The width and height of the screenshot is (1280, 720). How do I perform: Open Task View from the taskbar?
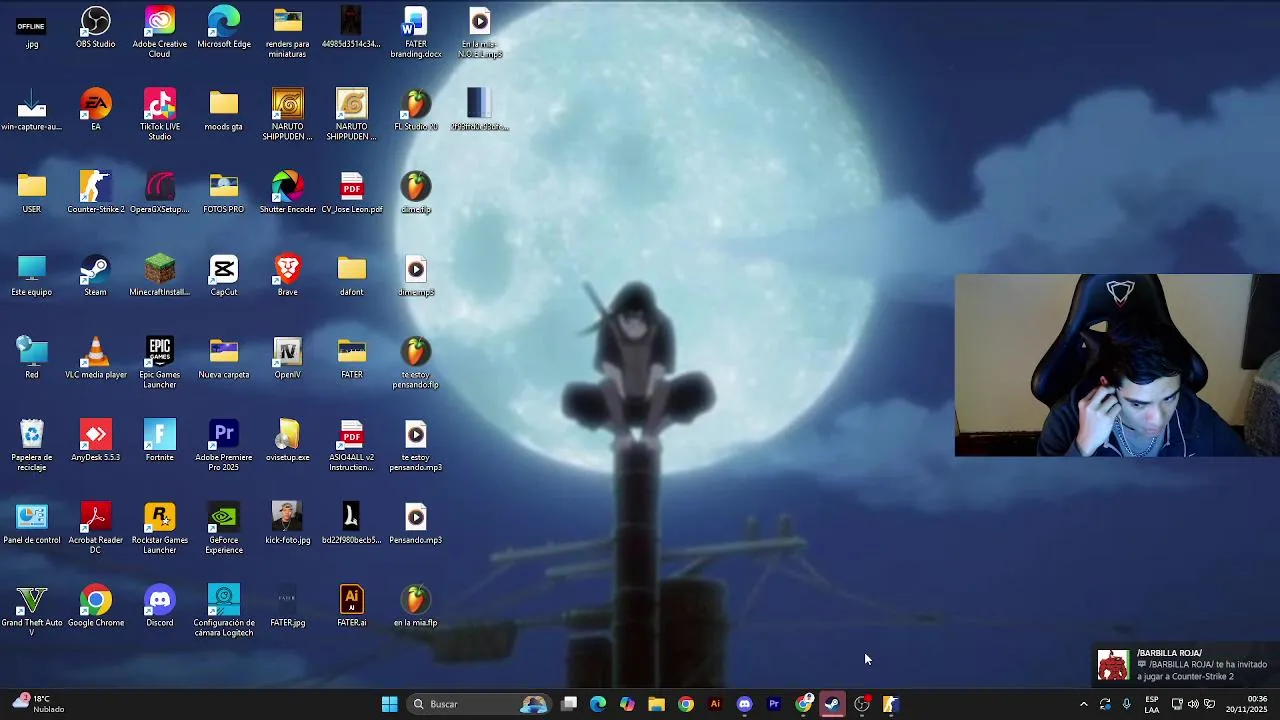pyautogui.click(x=569, y=704)
